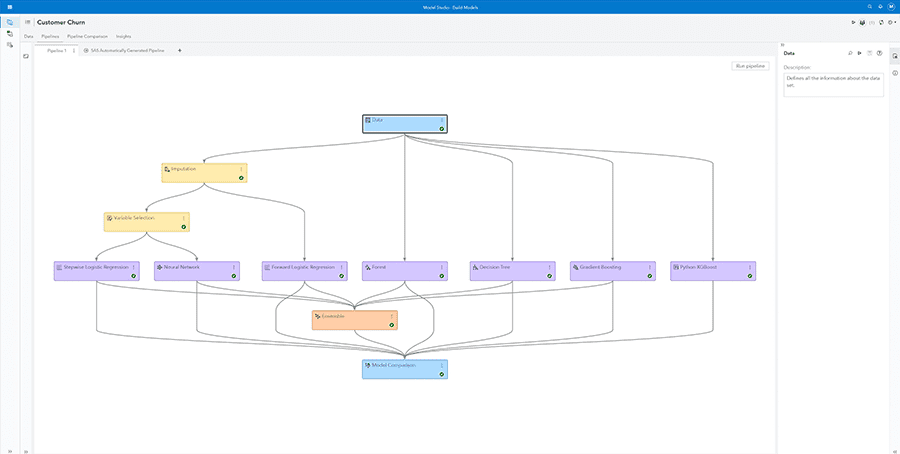This screenshot has height=454, width=900.
Task: Select the Neural Network node
Action: coord(197,271)
